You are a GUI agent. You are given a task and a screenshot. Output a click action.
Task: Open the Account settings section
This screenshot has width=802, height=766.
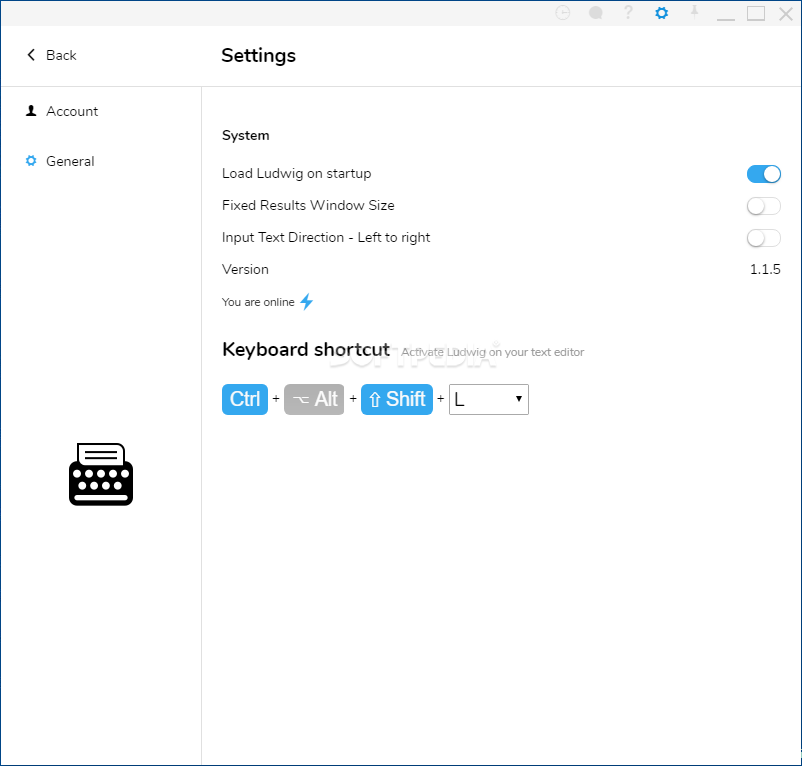click(x=62, y=111)
